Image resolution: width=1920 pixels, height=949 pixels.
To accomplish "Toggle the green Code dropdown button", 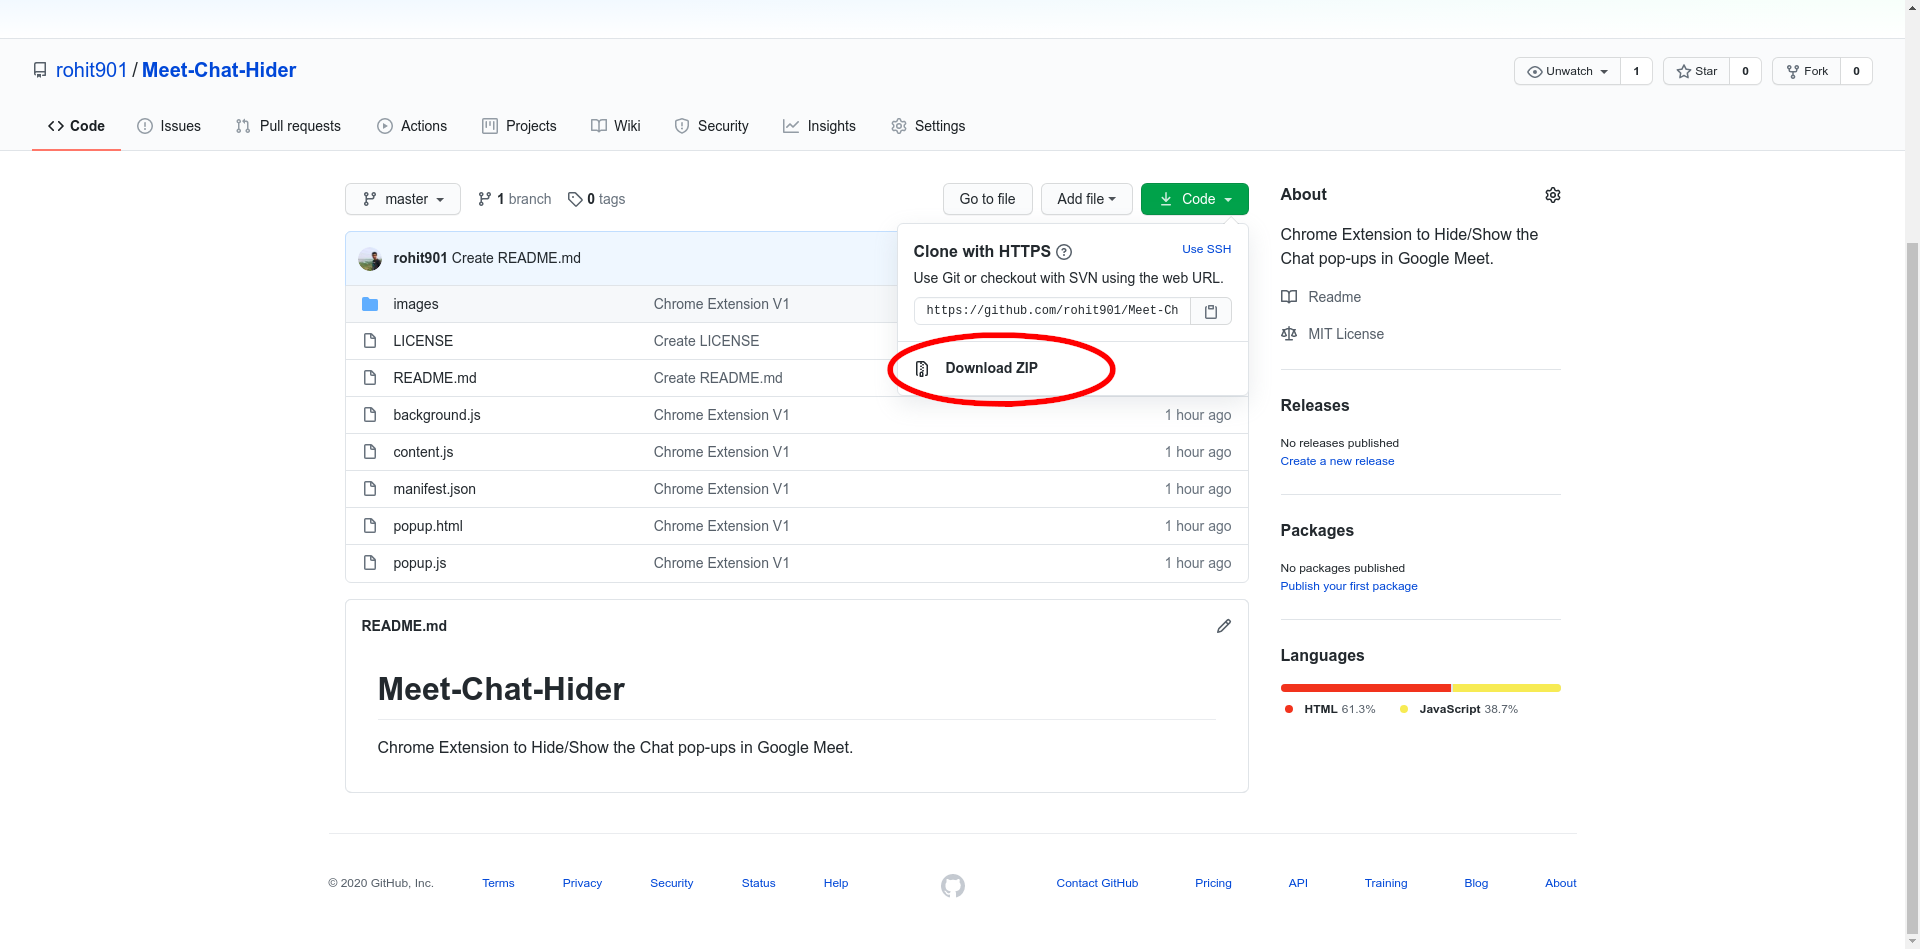I will (1195, 199).
